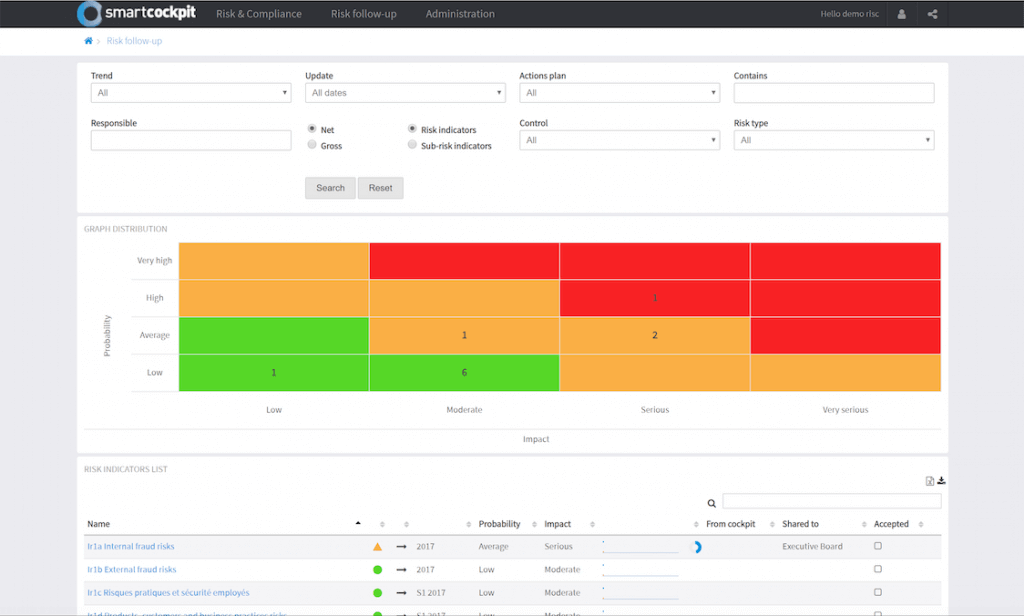This screenshot has width=1024, height=616.
Task: Click the Responsible text field
Action: point(190,141)
